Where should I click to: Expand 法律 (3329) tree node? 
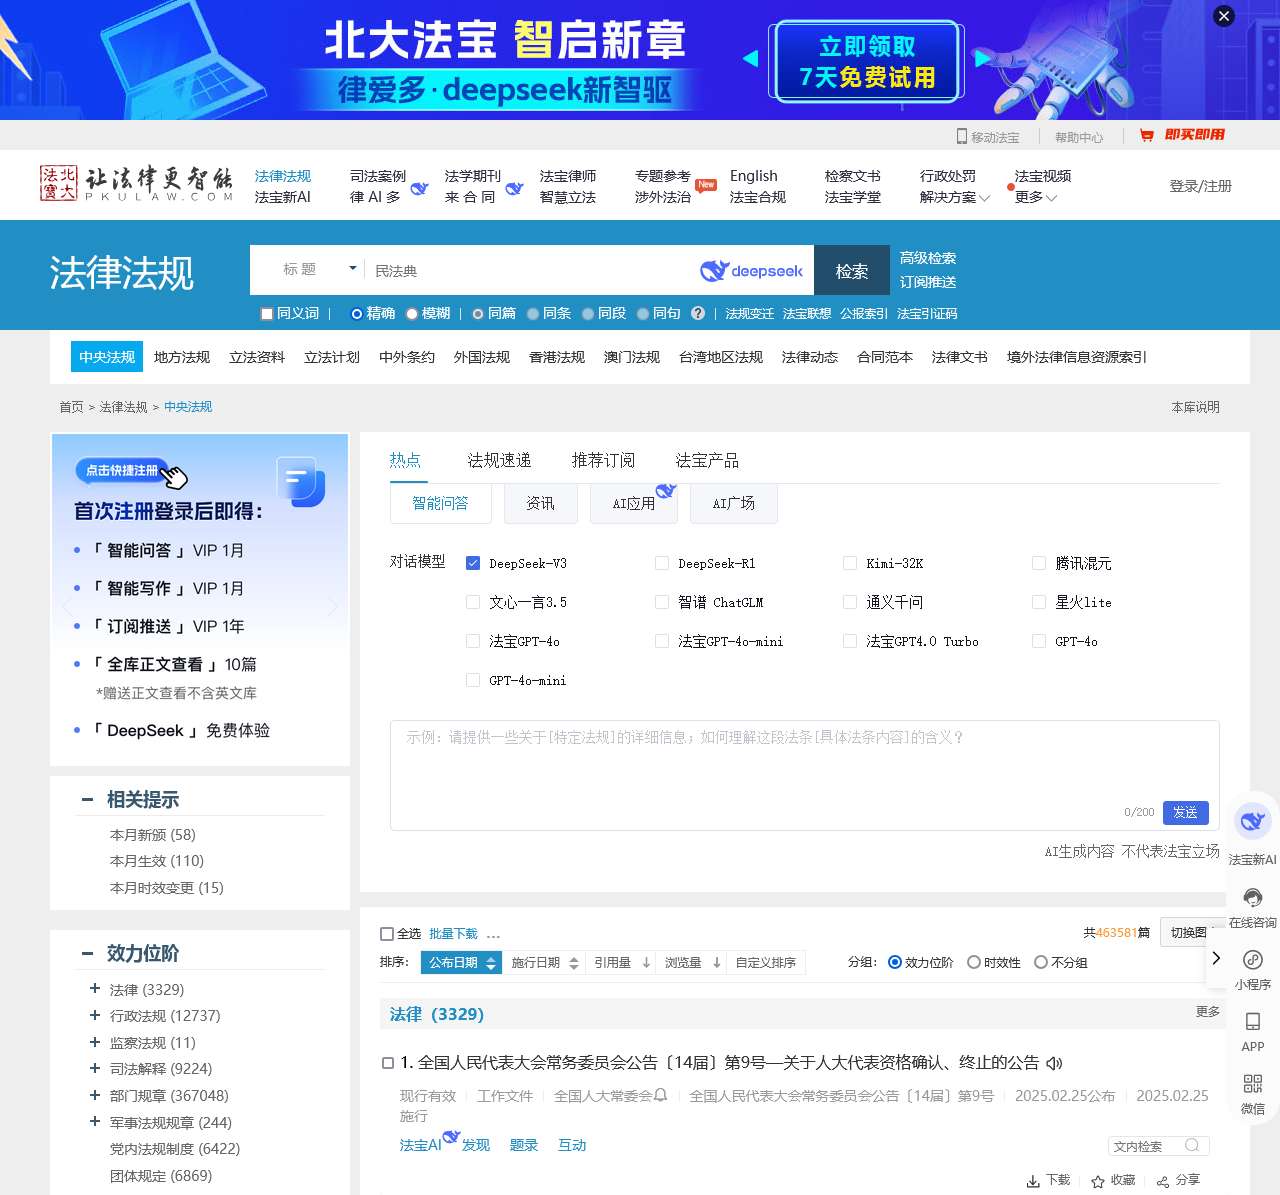pyautogui.click(x=95, y=989)
